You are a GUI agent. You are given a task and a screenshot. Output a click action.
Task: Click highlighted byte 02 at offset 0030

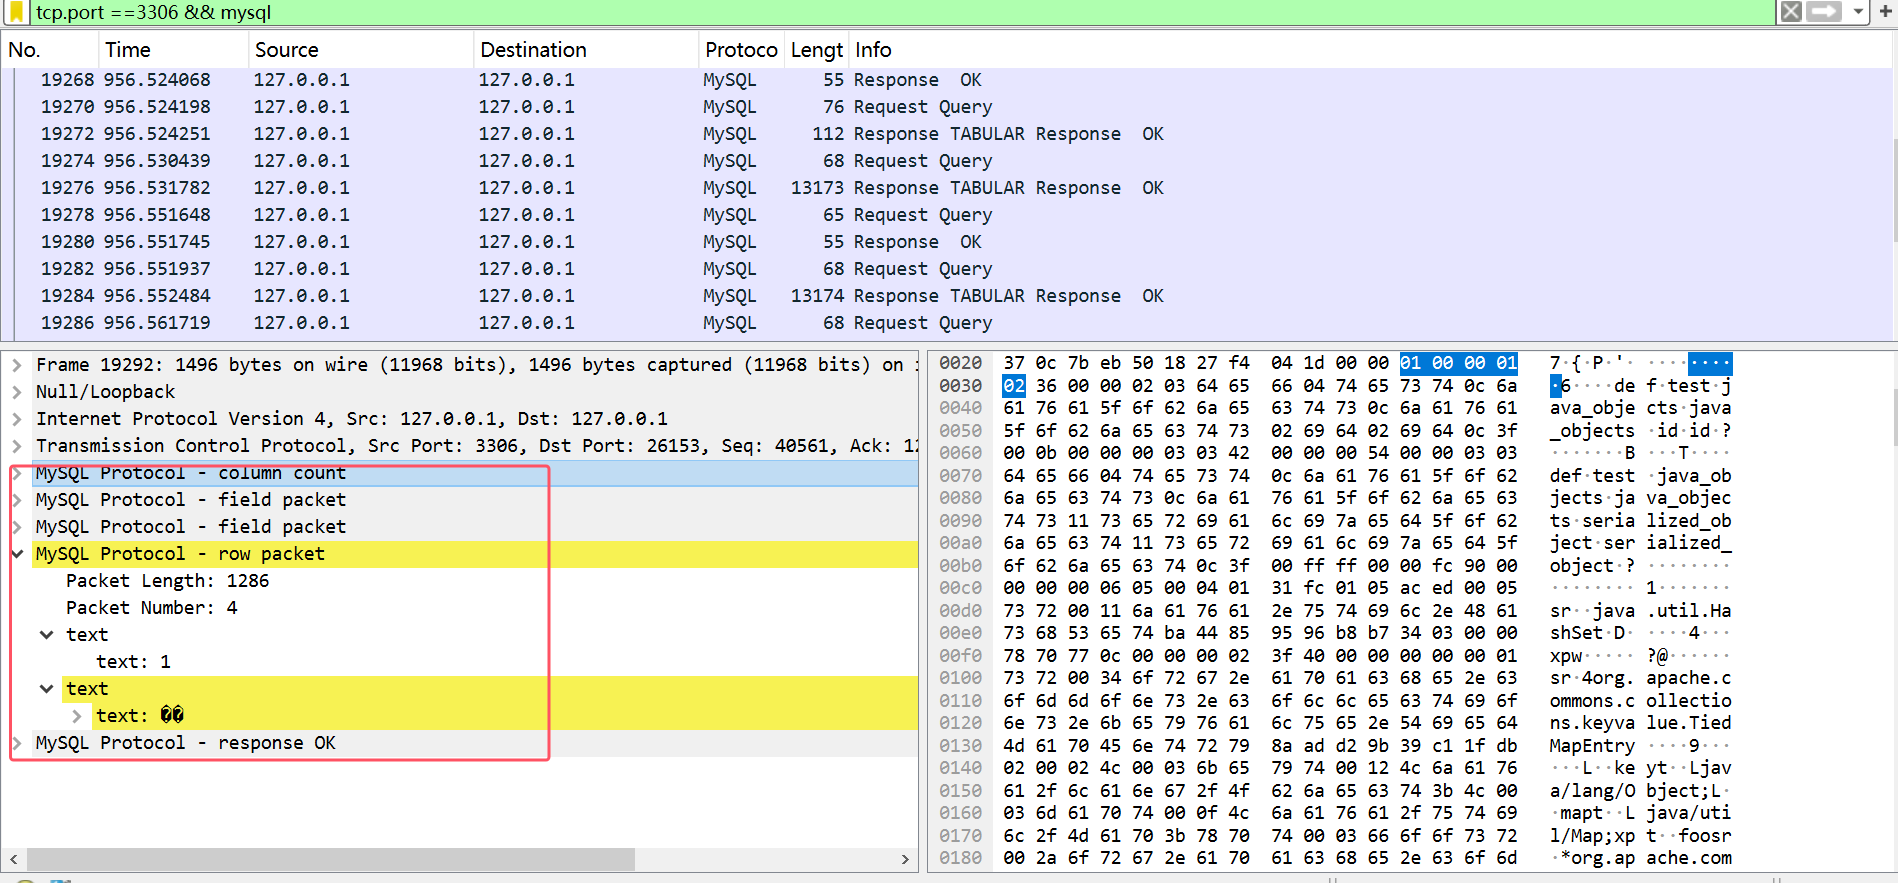coord(1014,386)
